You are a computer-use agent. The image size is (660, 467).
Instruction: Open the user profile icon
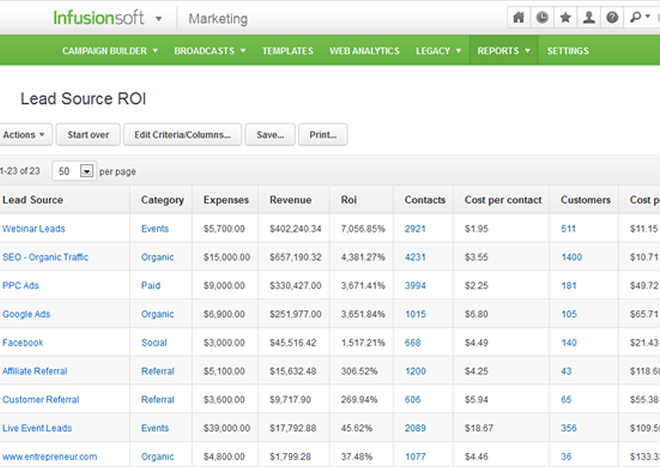589,18
